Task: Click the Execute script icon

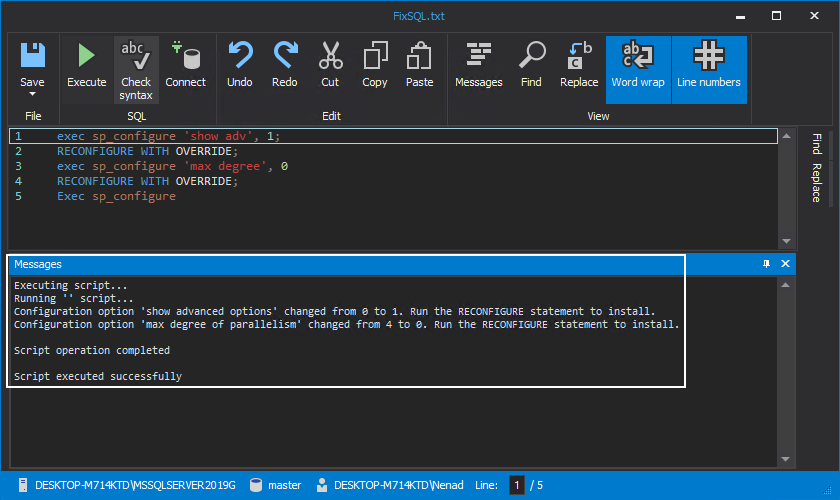Action: click(x=86, y=66)
